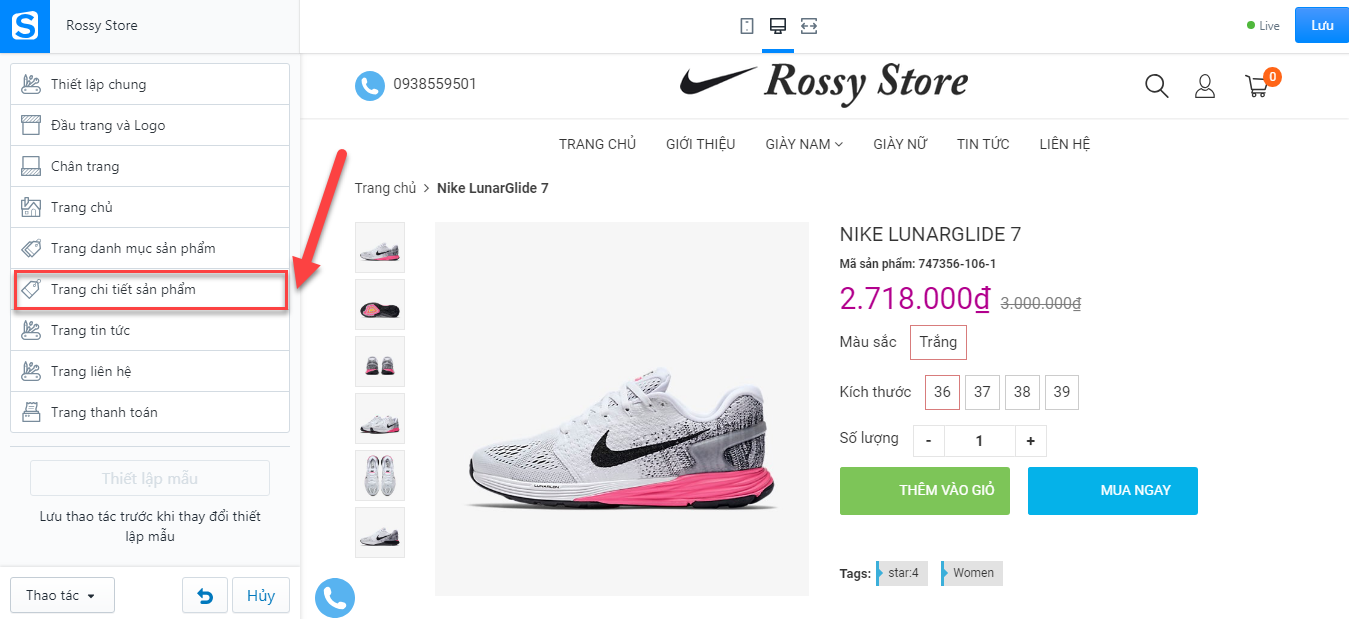Open the Thao tác dropdown
This screenshot has height=619, width=1349.
coord(62,595)
